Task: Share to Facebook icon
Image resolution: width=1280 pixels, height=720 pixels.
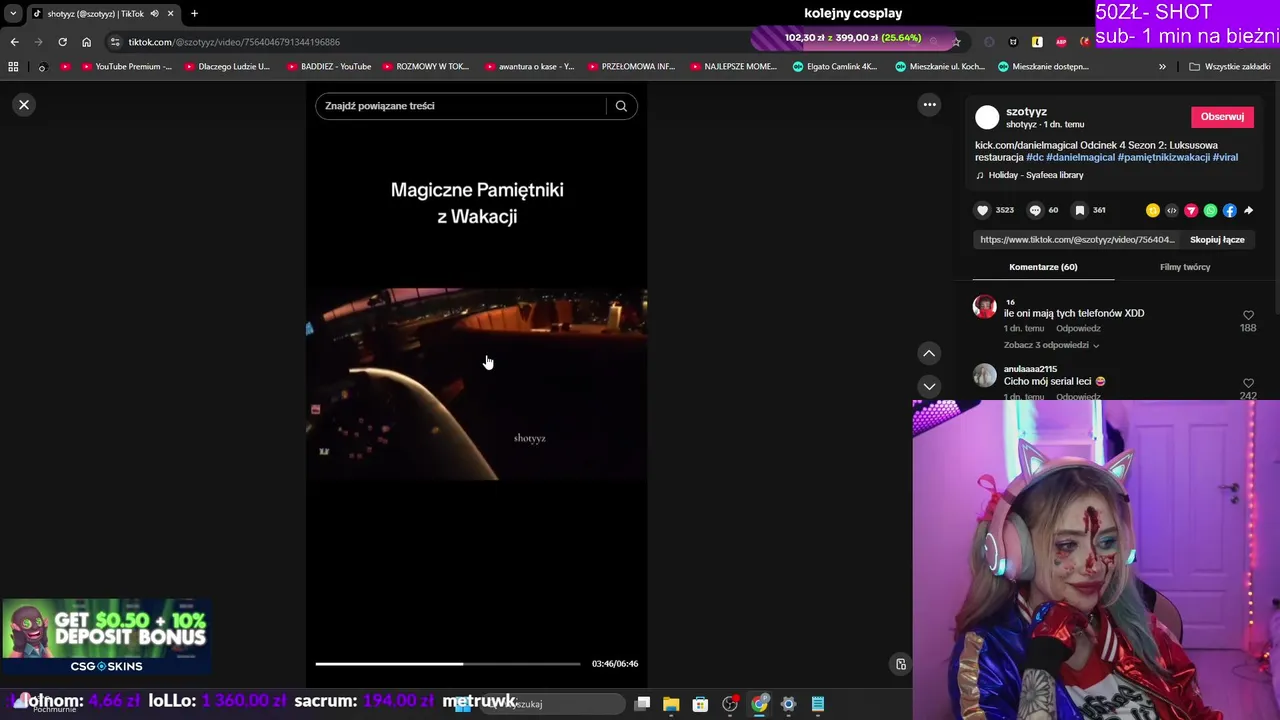Action: pos(1229,210)
